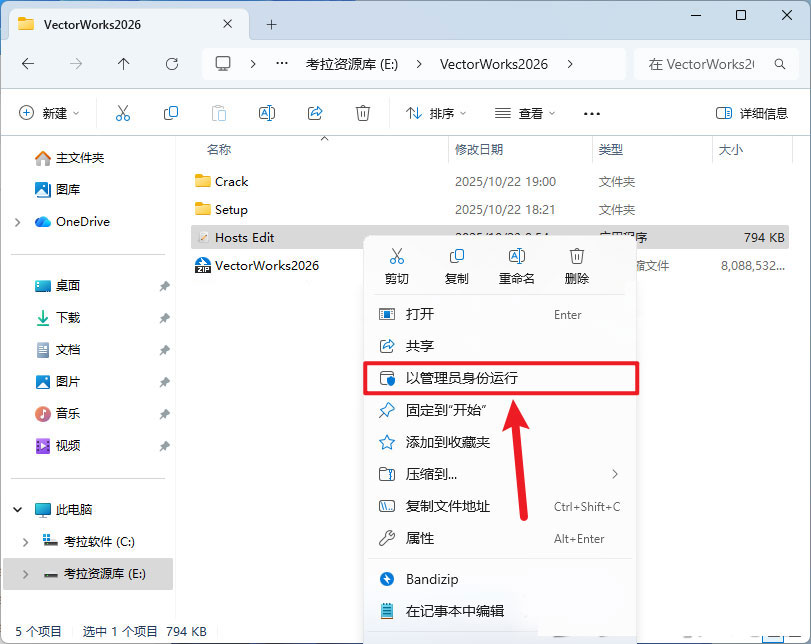
Task: Expand the 考拉软件 (C:) drive node
Action: [25, 542]
